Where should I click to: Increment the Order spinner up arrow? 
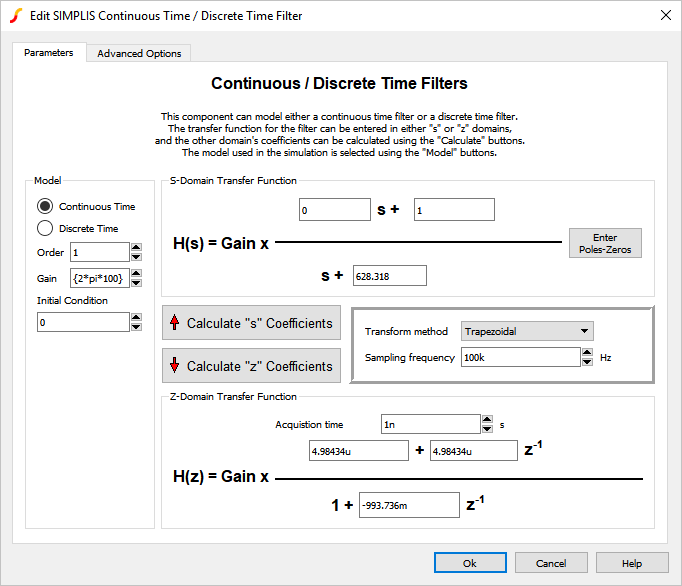(136, 247)
